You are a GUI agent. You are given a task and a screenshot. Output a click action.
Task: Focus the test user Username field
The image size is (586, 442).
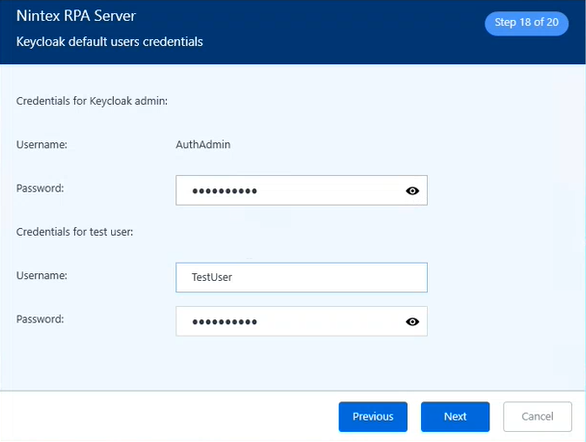pyautogui.click(x=302, y=277)
